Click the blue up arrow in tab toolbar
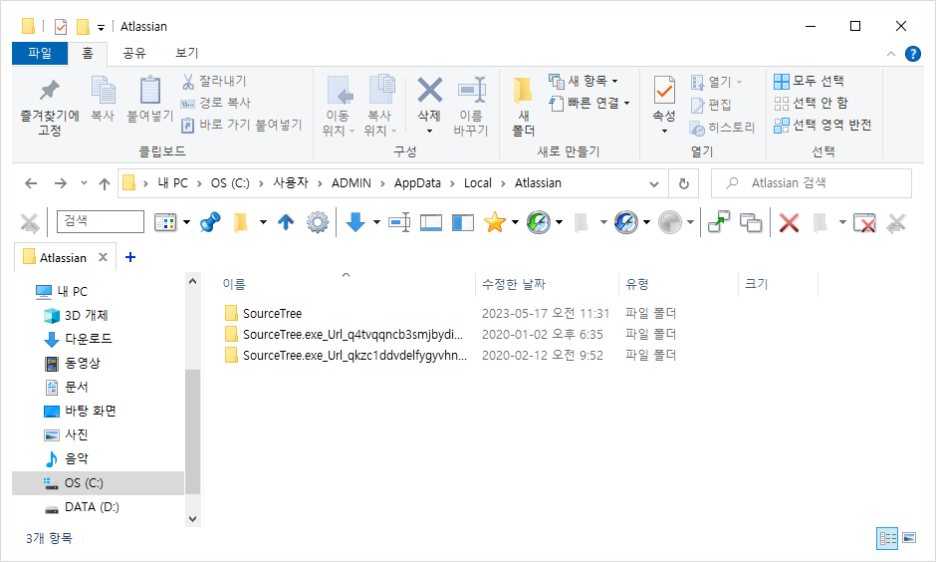Image resolution: width=936 pixels, height=562 pixels. click(x=286, y=223)
